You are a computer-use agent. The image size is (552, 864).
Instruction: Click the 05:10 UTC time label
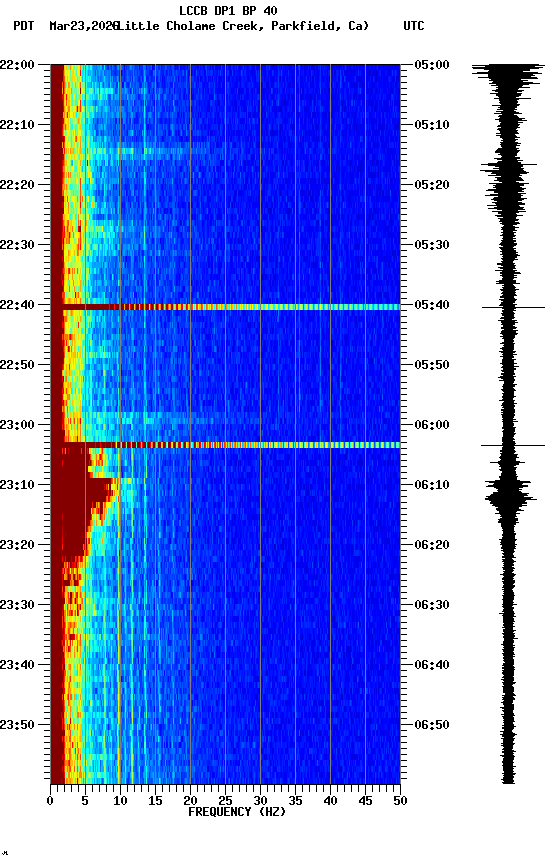pos(432,125)
